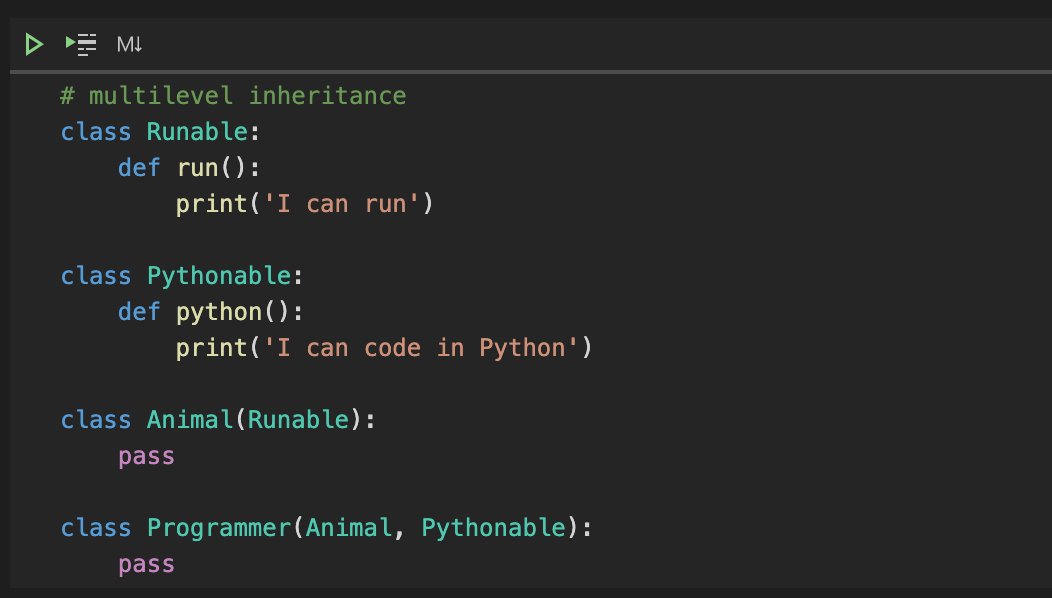
Task: Click the 'def' keyword before run()
Action: point(139,168)
